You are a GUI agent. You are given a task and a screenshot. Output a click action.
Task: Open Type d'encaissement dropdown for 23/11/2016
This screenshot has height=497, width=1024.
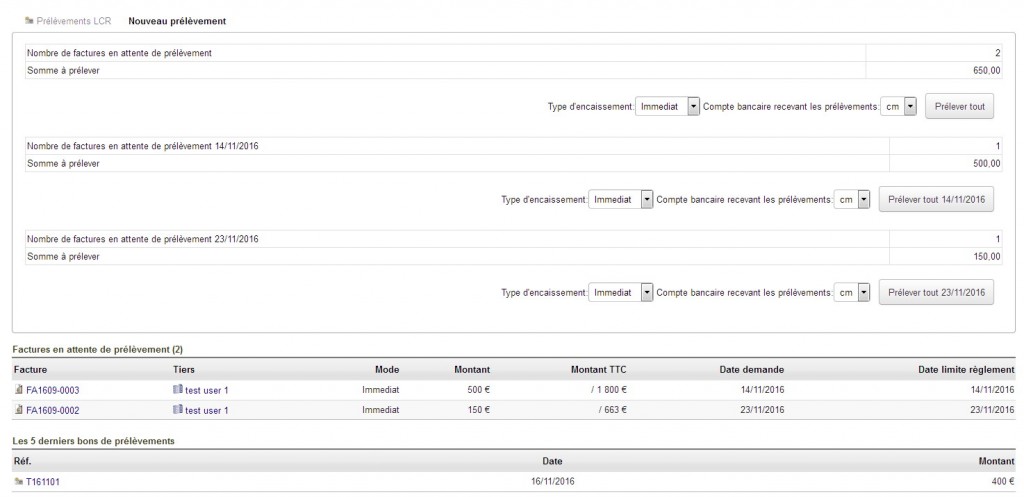point(620,293)
